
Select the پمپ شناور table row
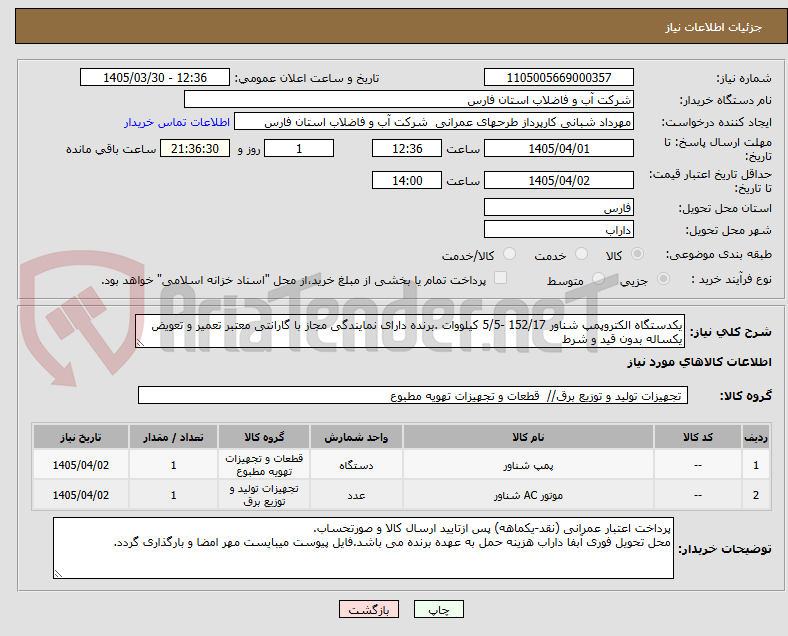tap(401, 465)
